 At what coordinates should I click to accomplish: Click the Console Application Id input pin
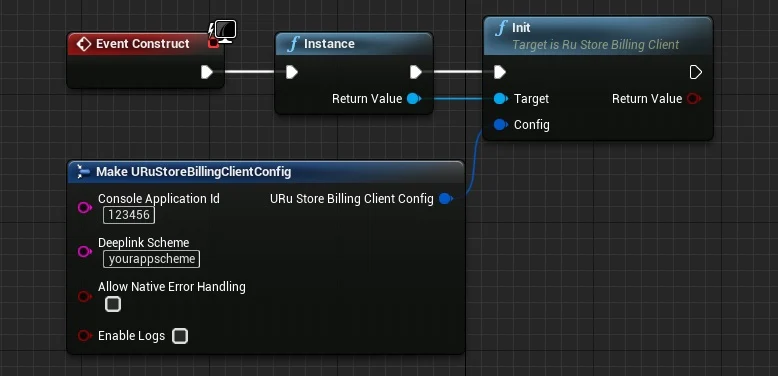tap(85, 207)
